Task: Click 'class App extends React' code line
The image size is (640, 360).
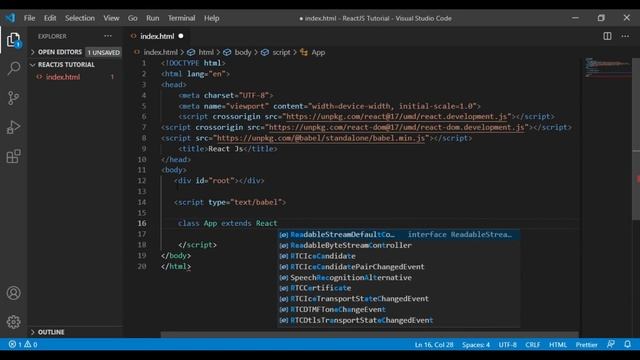Action: (x=228, y=223)
